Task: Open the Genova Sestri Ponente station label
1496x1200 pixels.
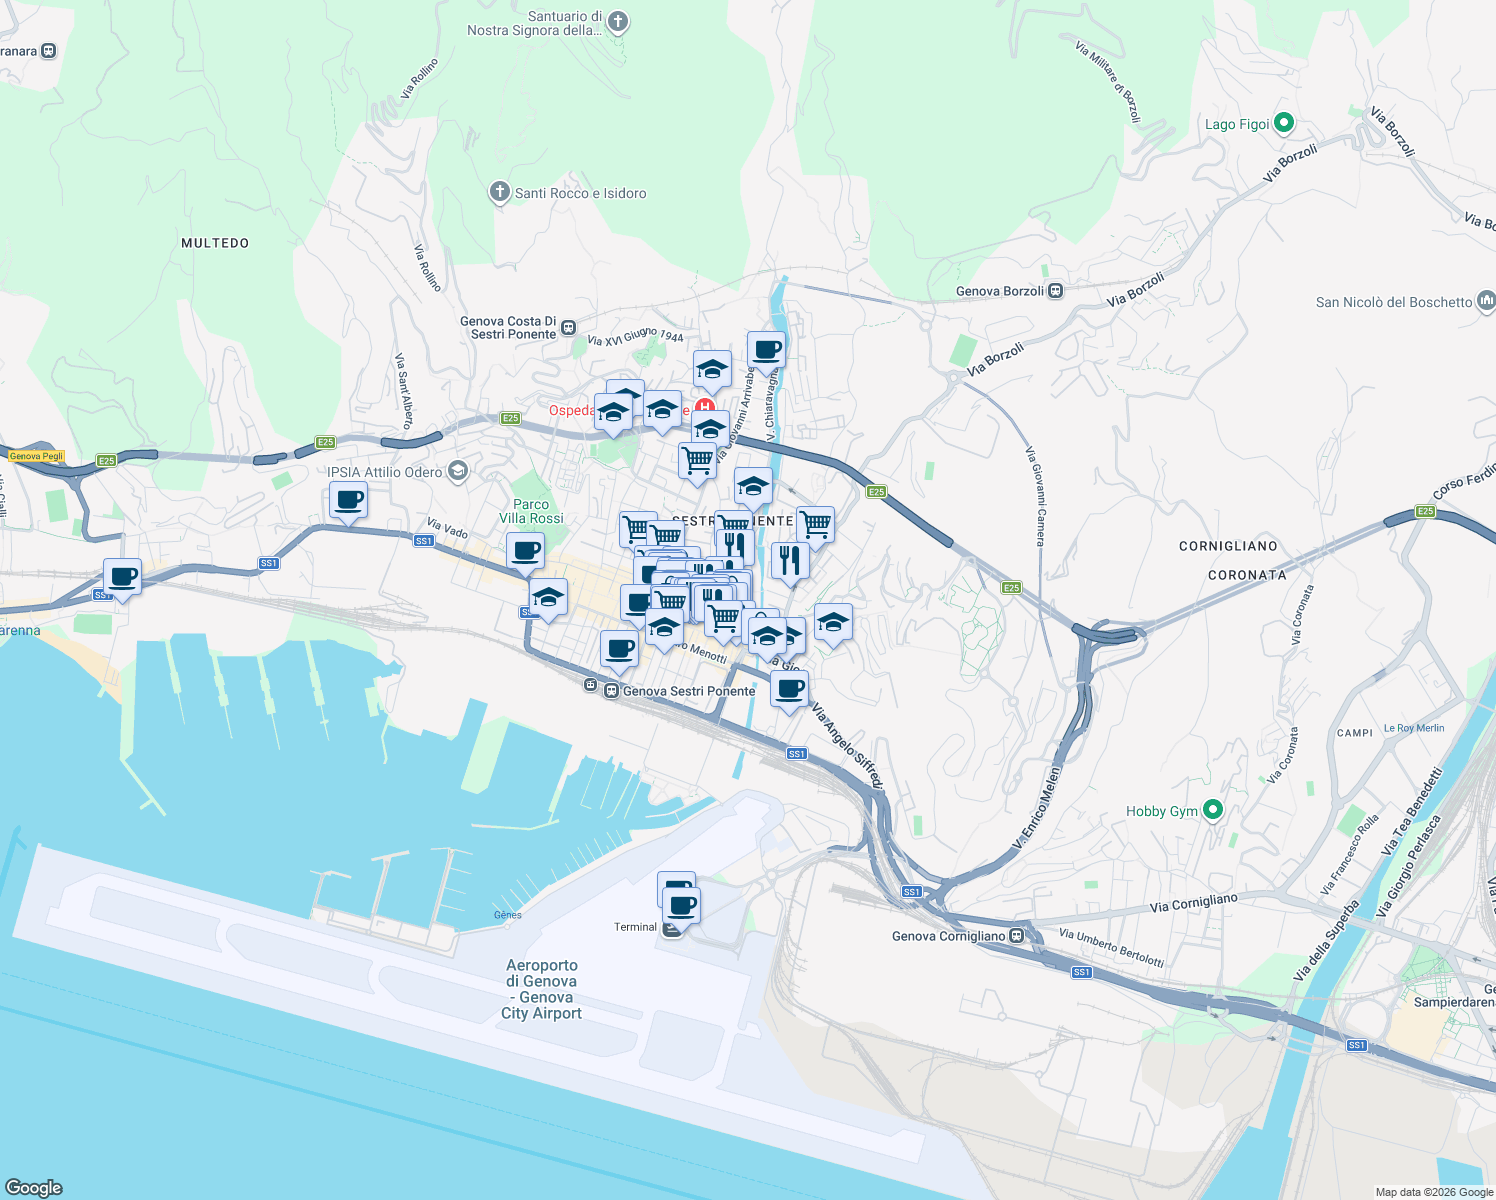Action: [688, 690]
